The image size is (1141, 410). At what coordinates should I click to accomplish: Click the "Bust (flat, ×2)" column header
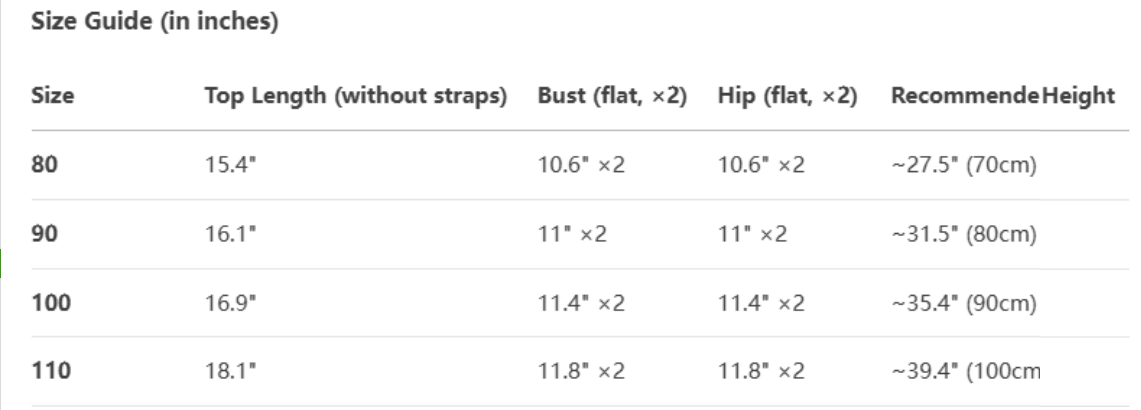pyautogui.click(x=611, y=96)
